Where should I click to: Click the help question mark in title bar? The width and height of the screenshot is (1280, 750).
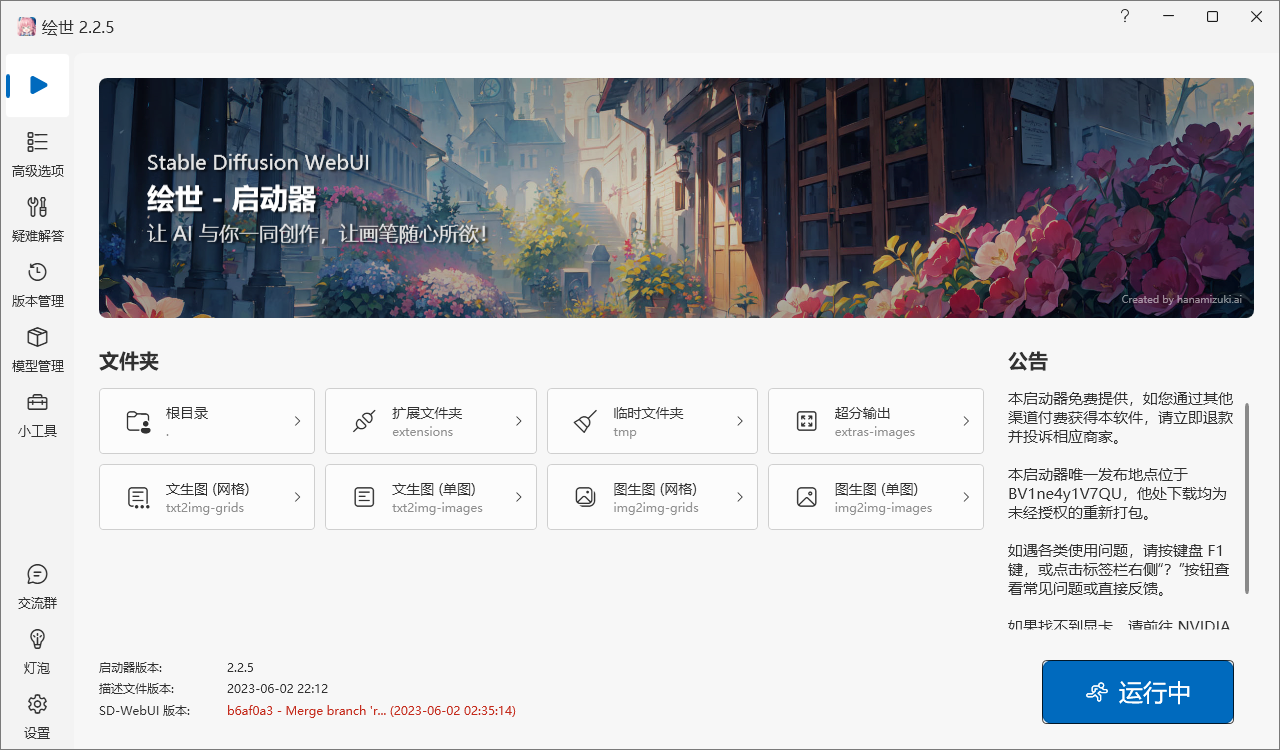point(1125,17)
